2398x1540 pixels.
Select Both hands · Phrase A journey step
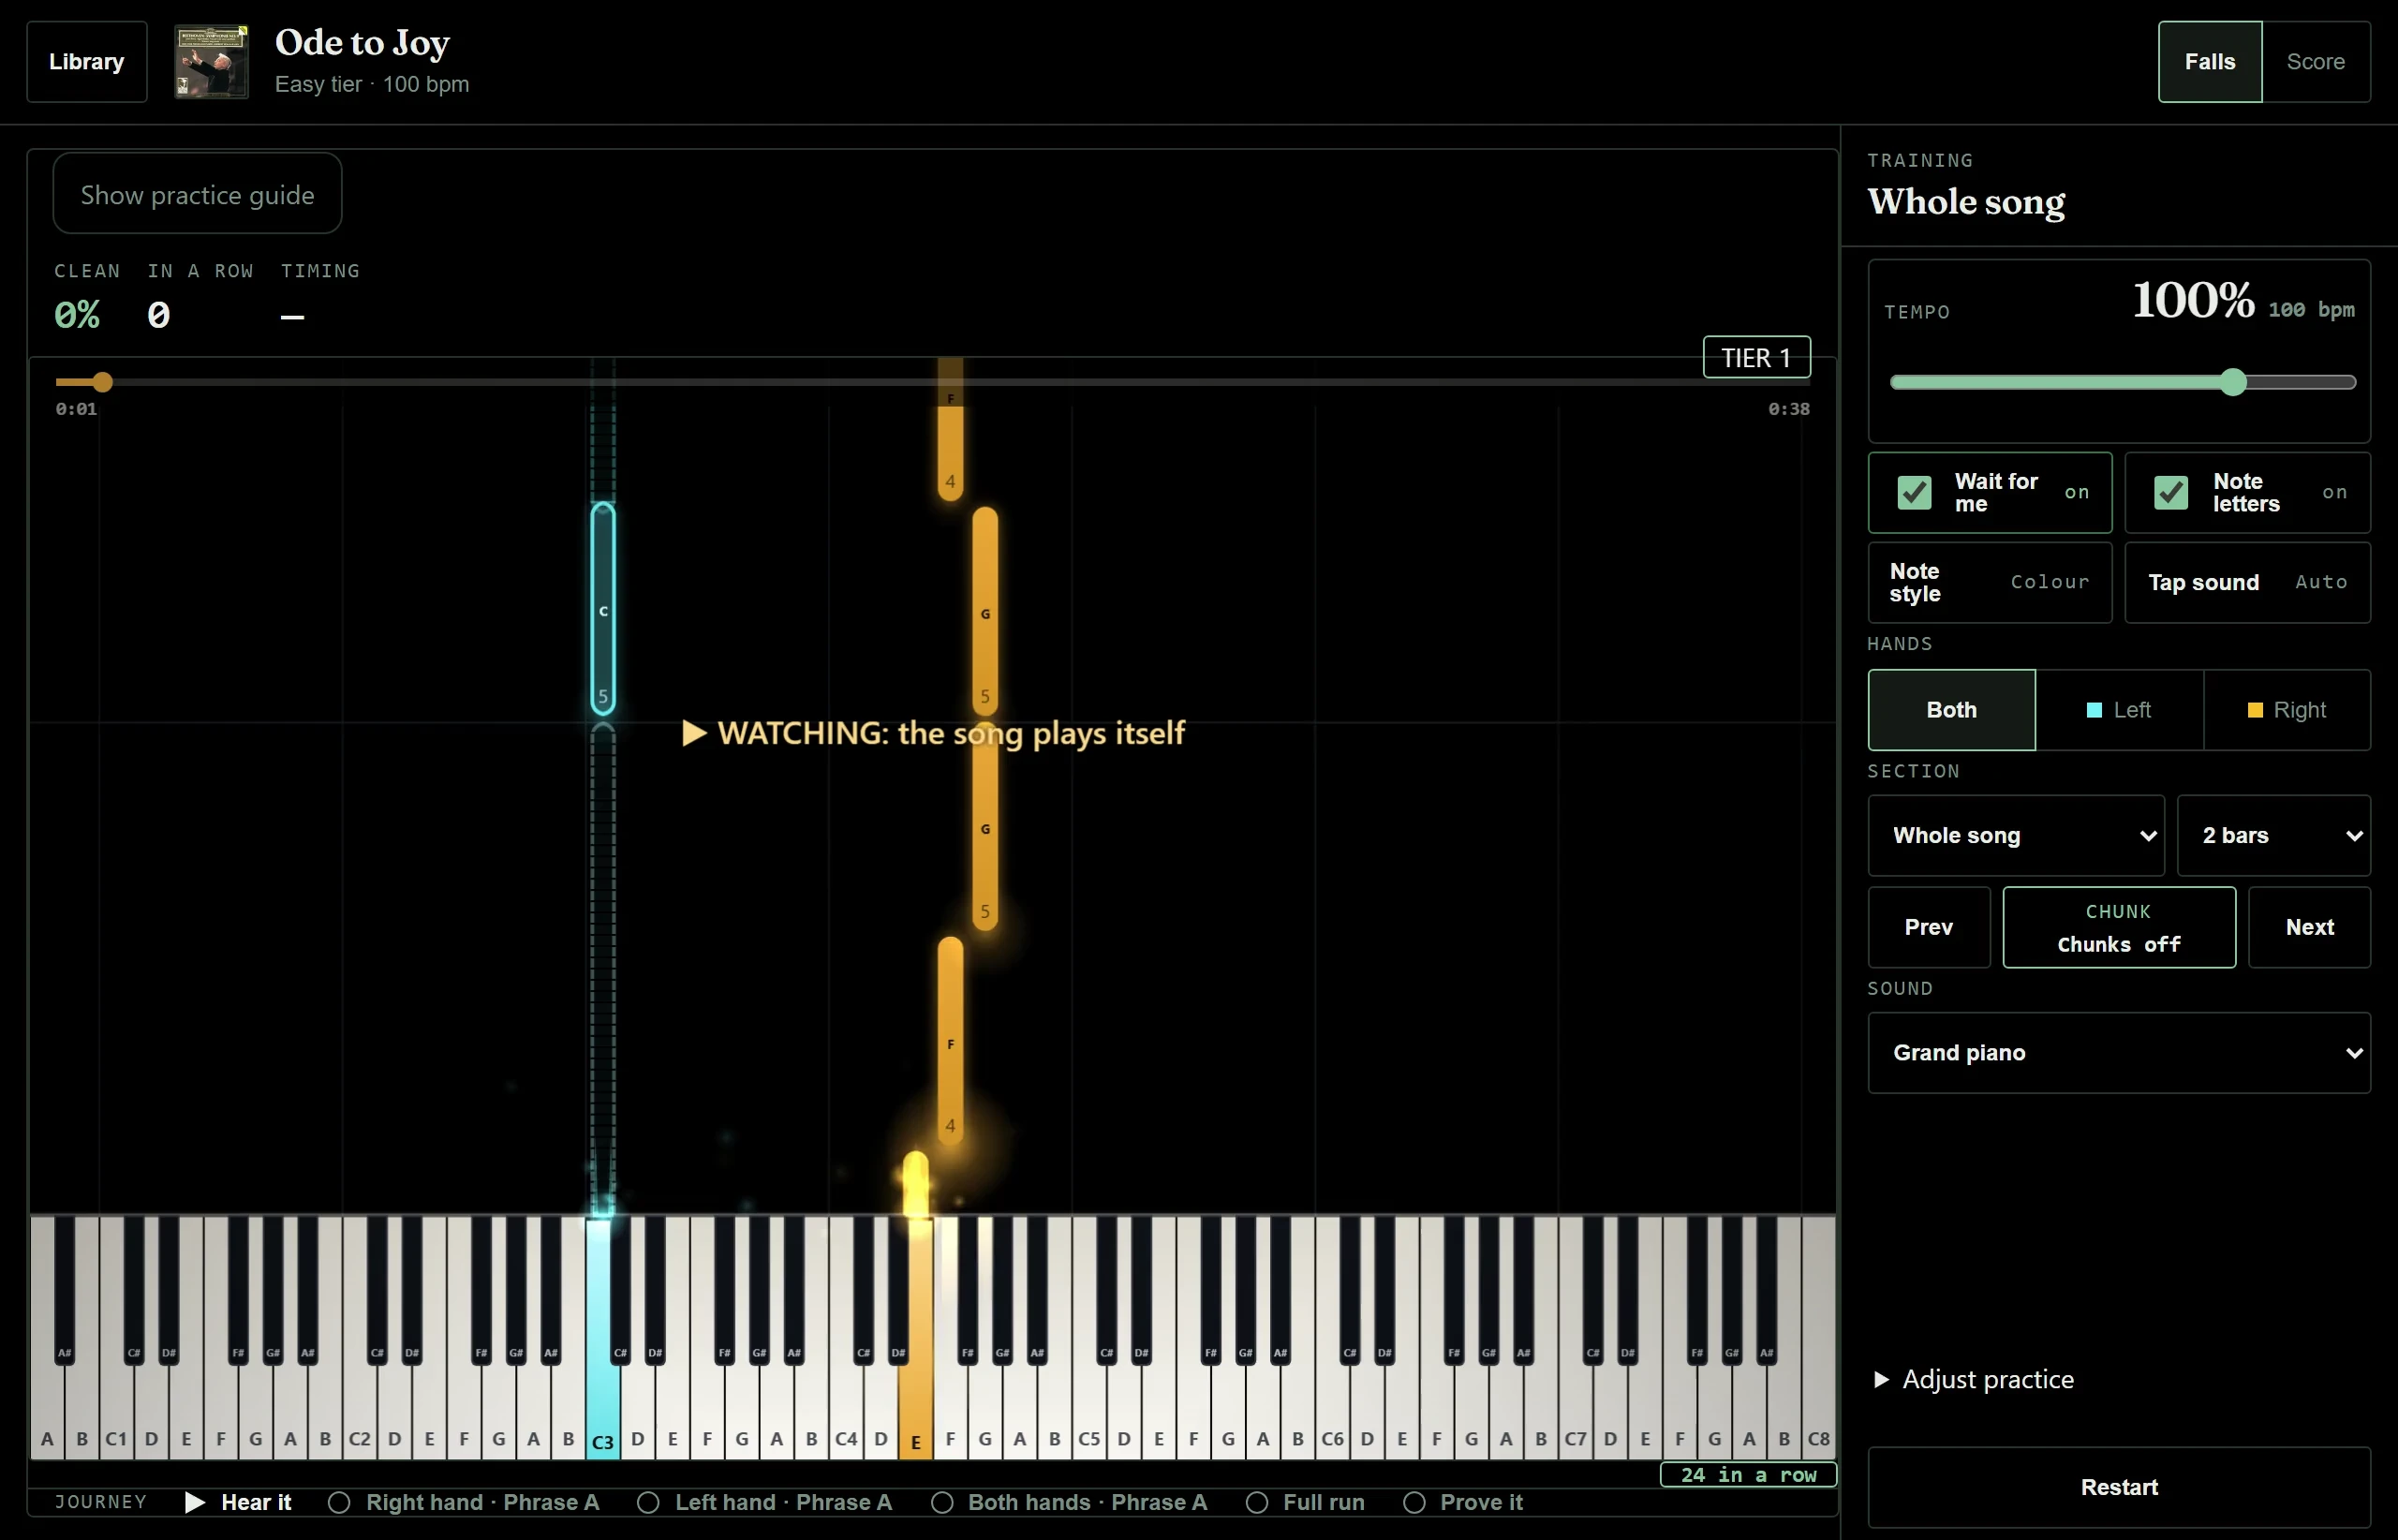pos(1069,1502)
